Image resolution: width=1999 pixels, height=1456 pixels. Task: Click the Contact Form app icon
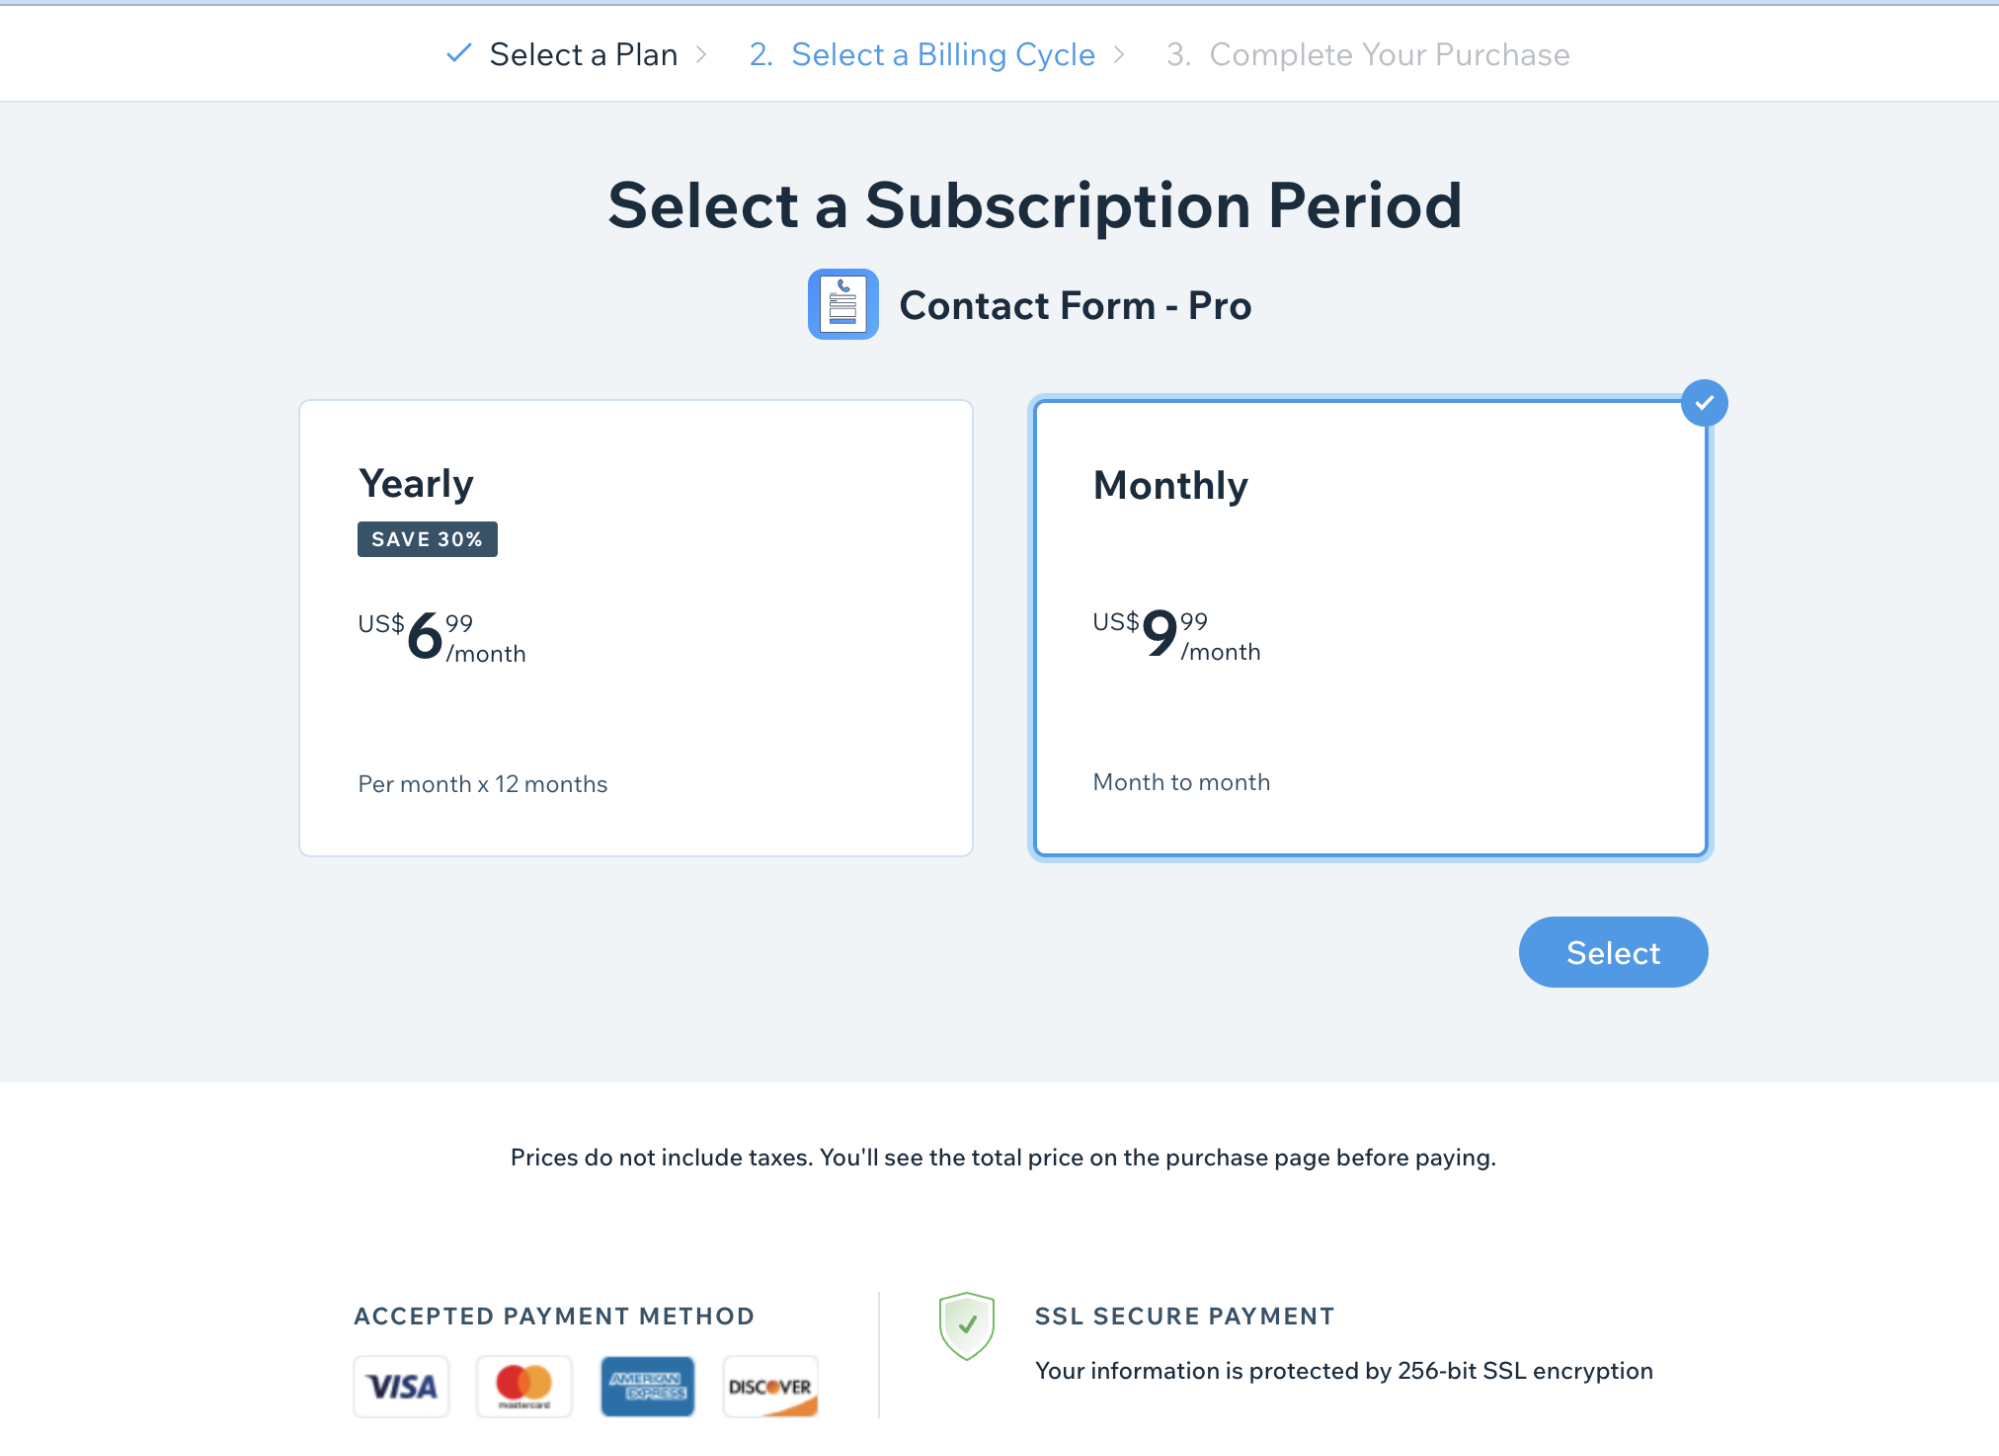[842, 304]
